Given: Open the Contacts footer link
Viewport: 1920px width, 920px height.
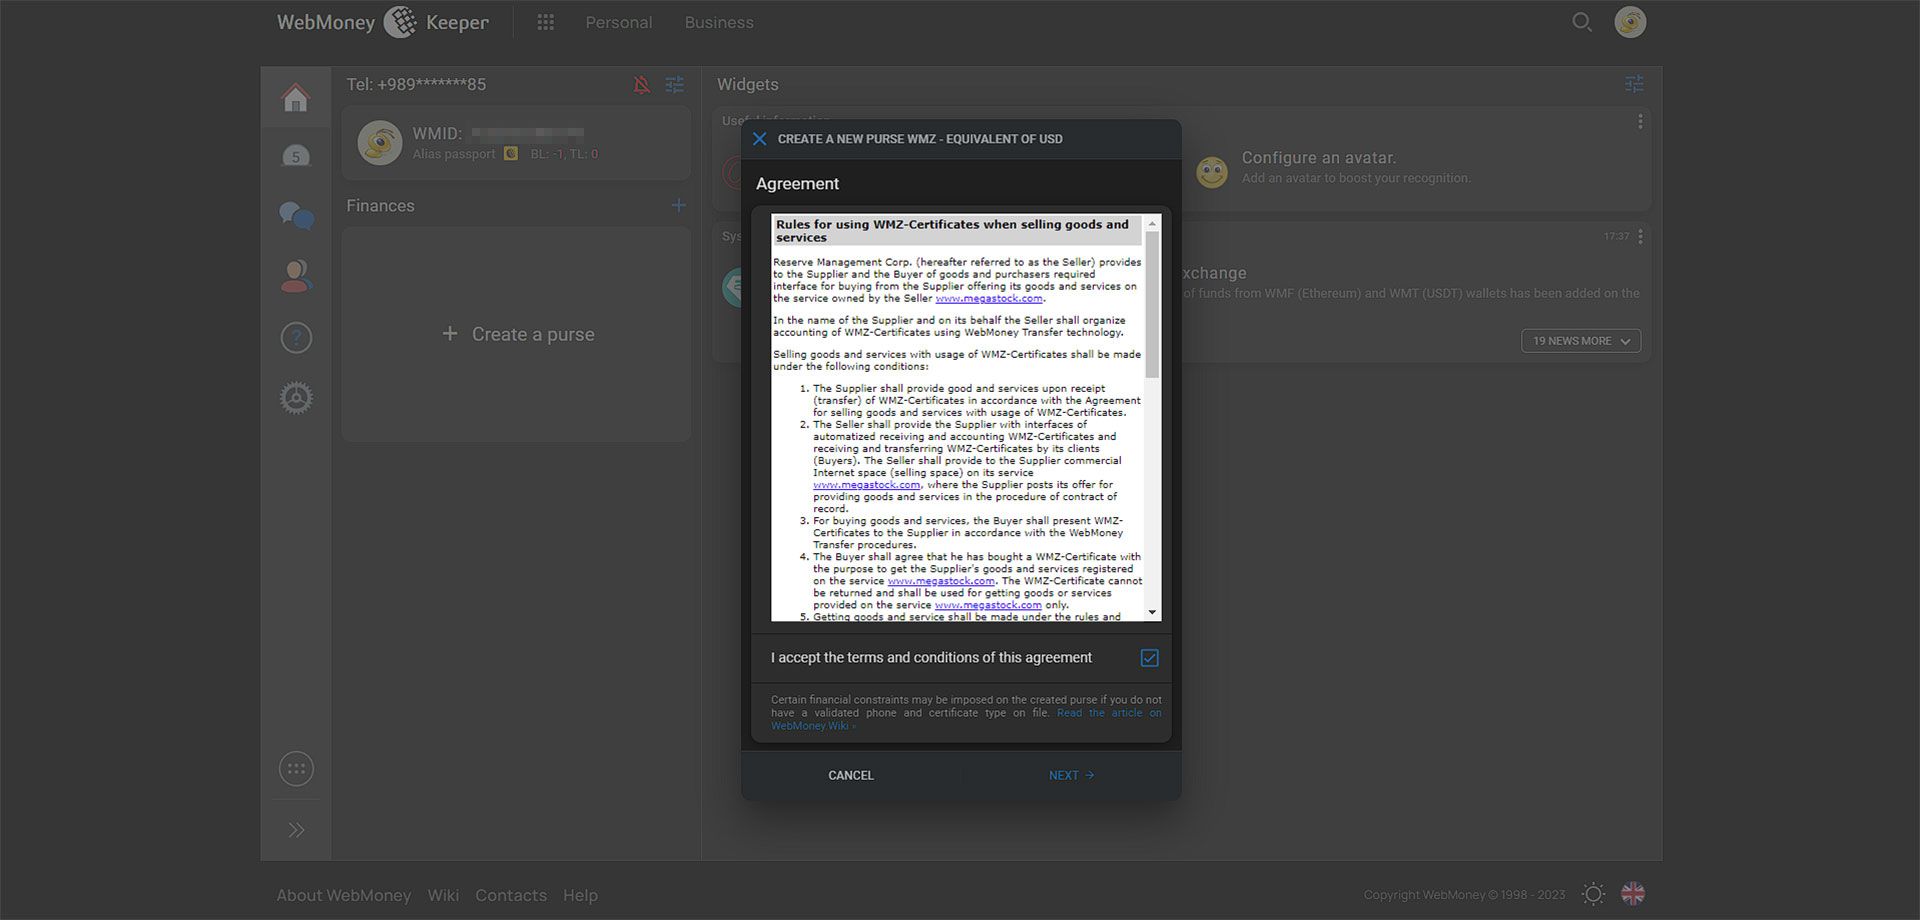Looking at the screenshot, I should pos(511,895).
